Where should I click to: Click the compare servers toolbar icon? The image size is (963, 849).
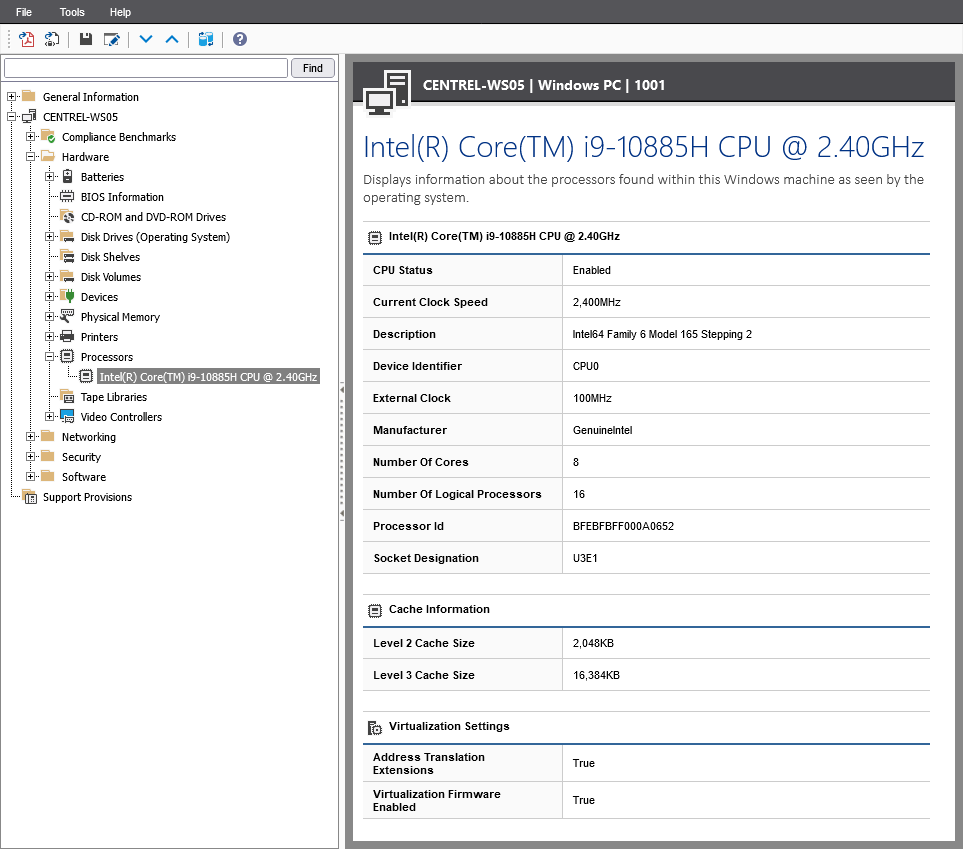pyautogui.click(x=206, y=39)
